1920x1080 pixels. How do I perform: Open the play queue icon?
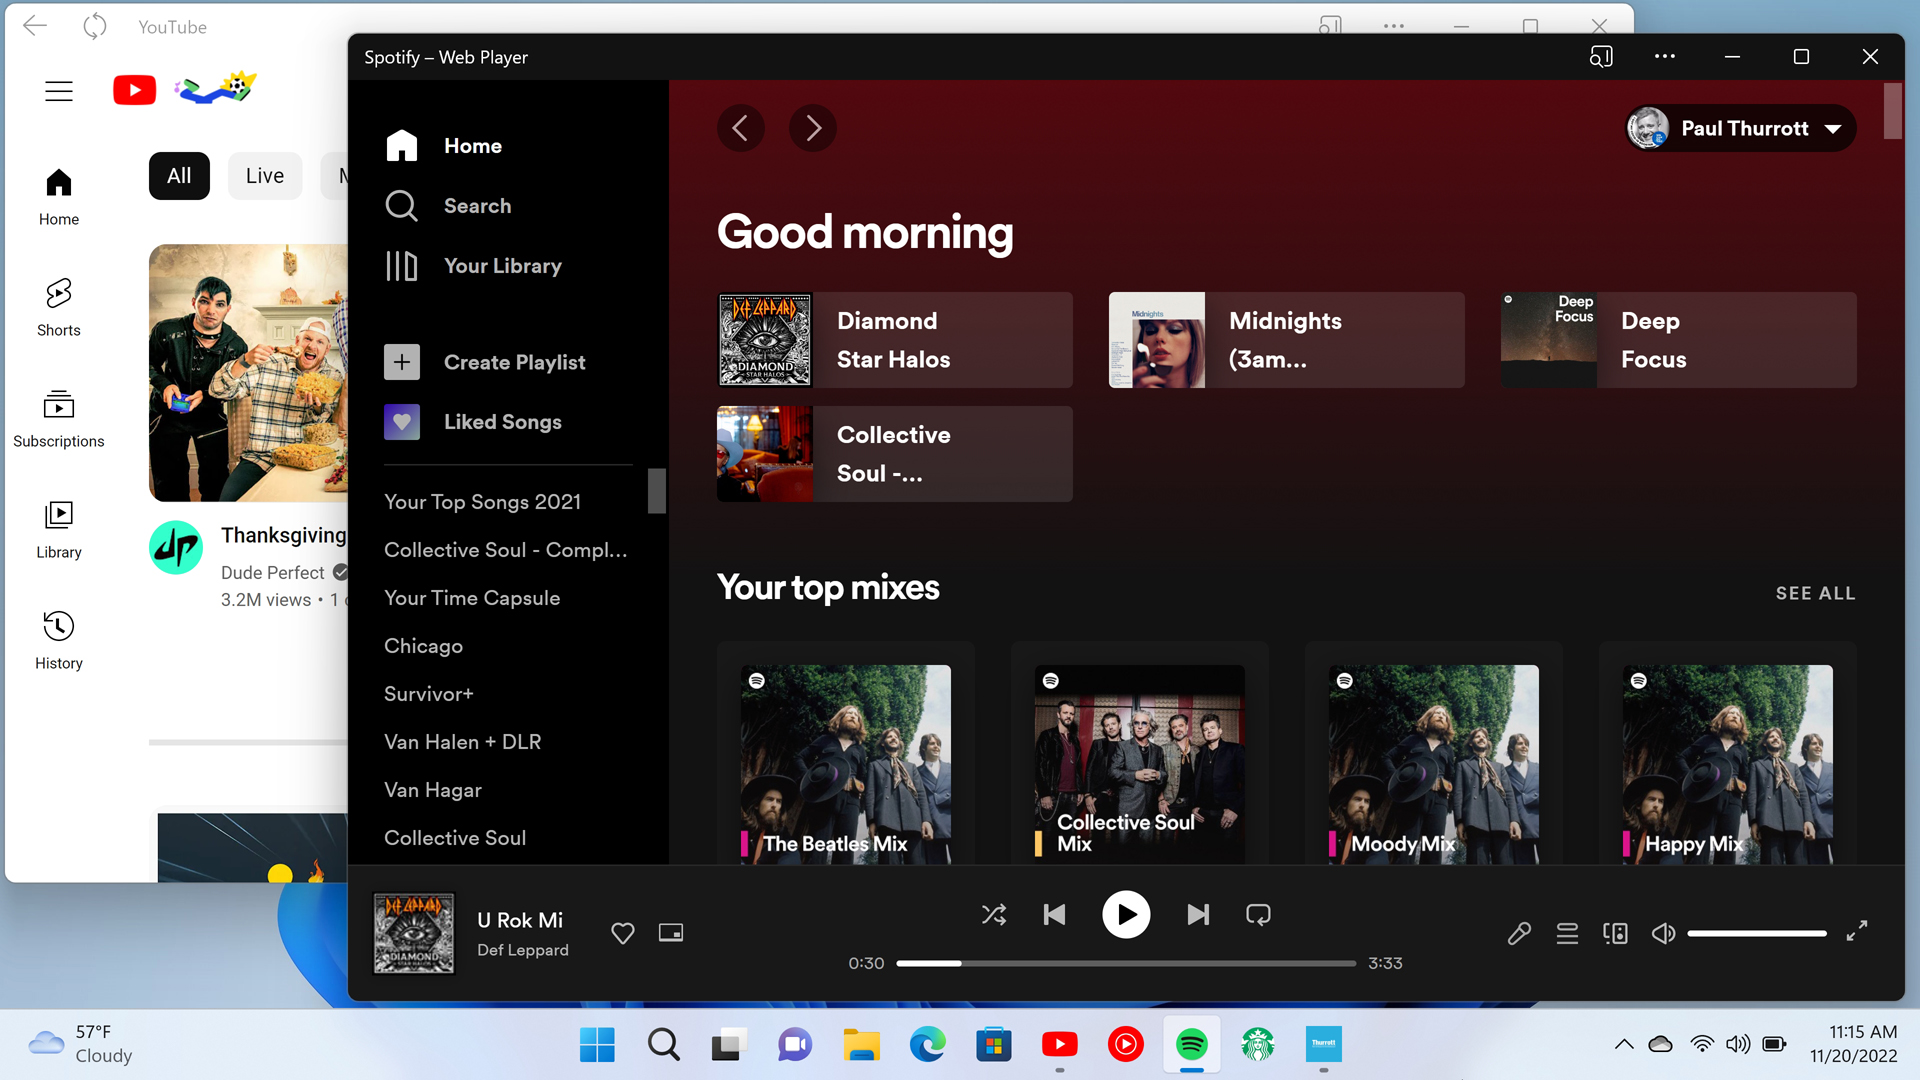(1567, 933)
